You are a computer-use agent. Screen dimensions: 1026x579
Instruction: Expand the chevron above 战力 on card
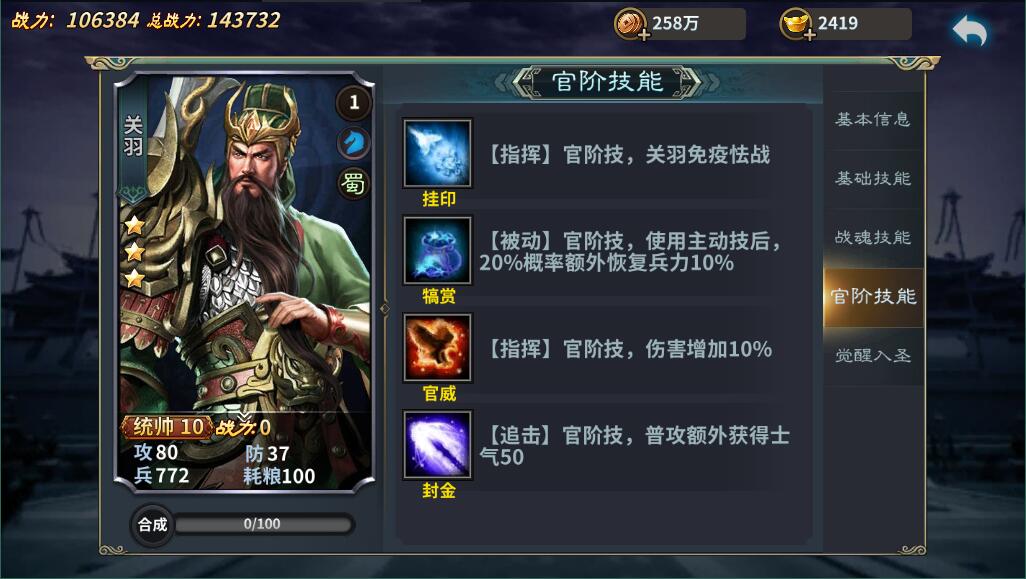243,415
